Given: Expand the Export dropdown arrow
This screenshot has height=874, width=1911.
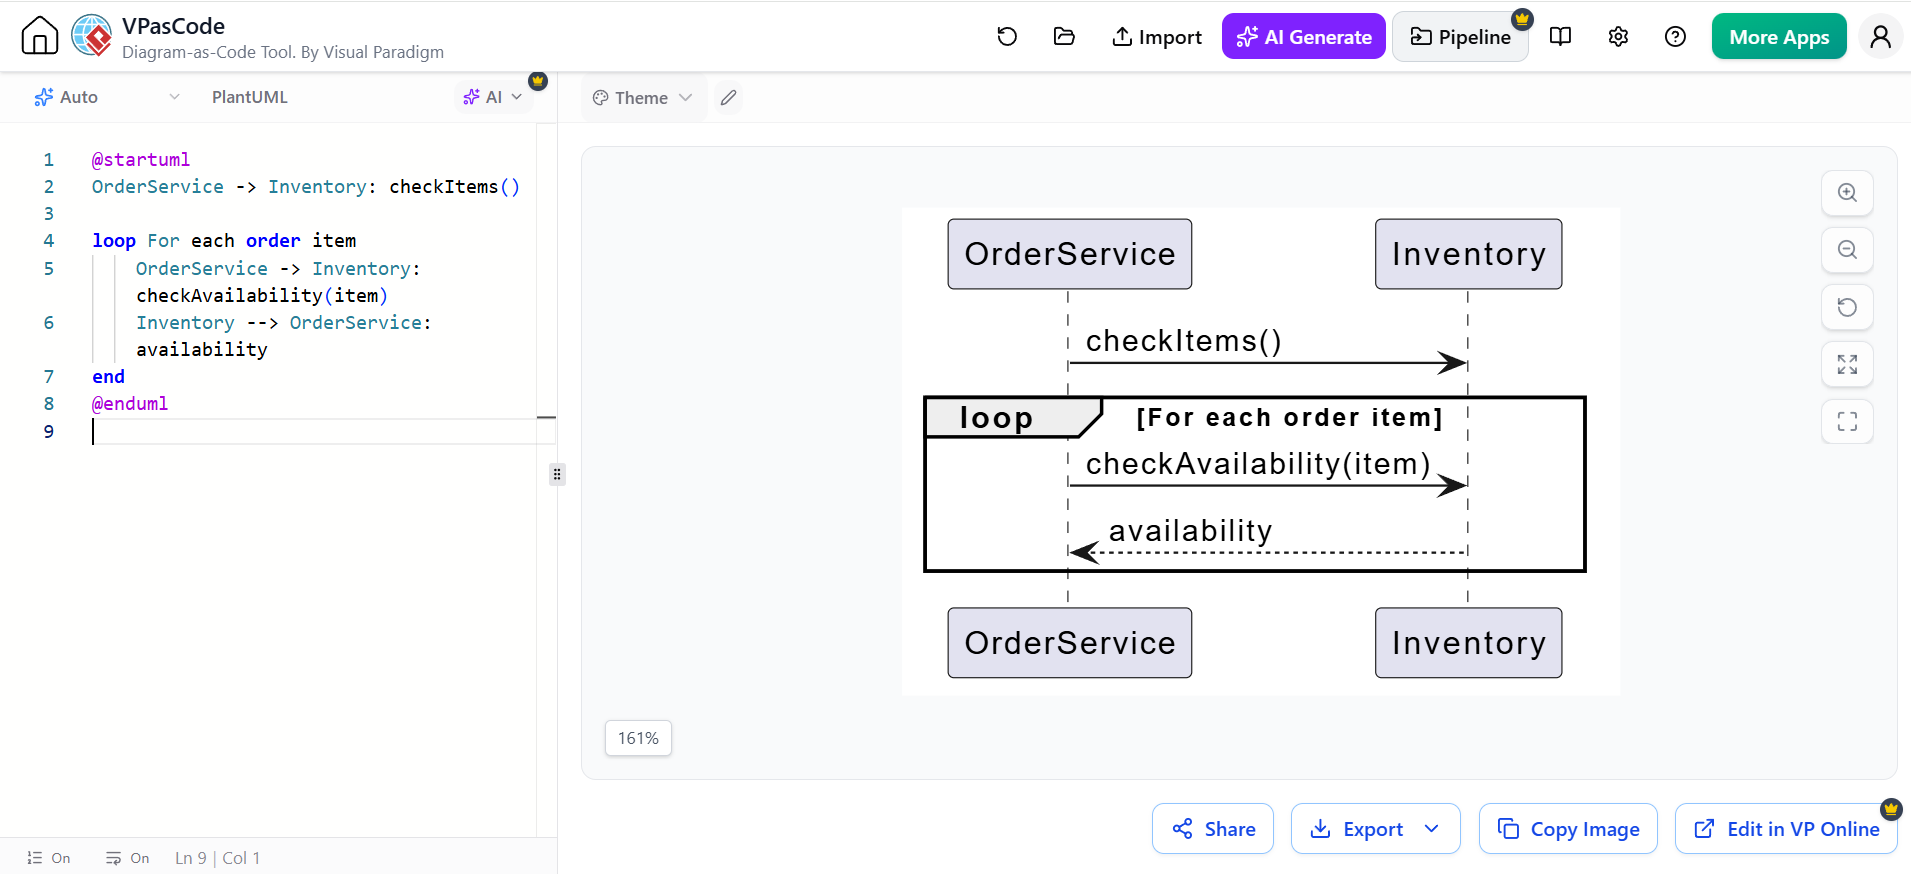Looking at the screenshot, I should pos(1432,829).
